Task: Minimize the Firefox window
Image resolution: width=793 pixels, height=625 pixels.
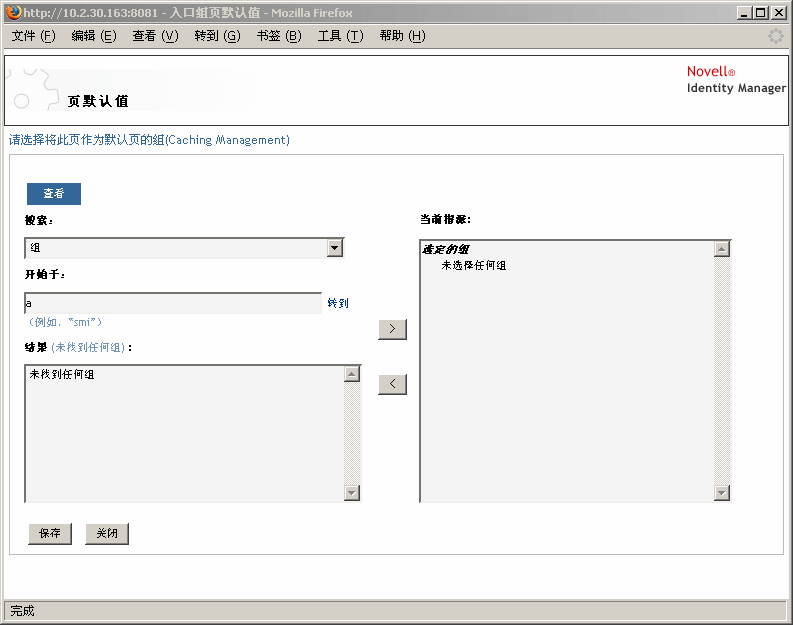Action: 743,13
